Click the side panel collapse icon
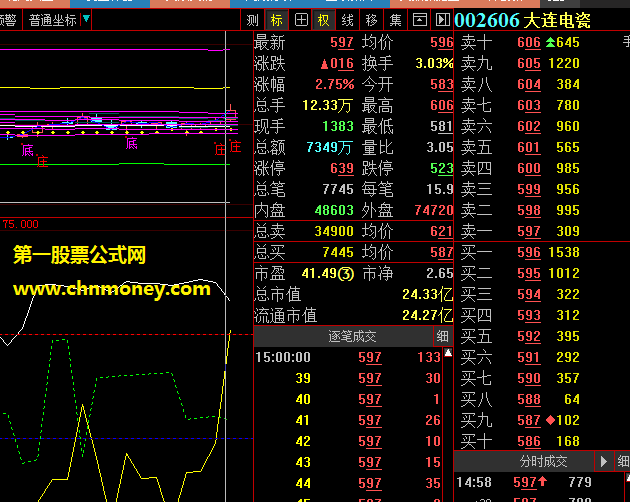Image resolution: width=630 pixels, height=502 pixels. 442,20
